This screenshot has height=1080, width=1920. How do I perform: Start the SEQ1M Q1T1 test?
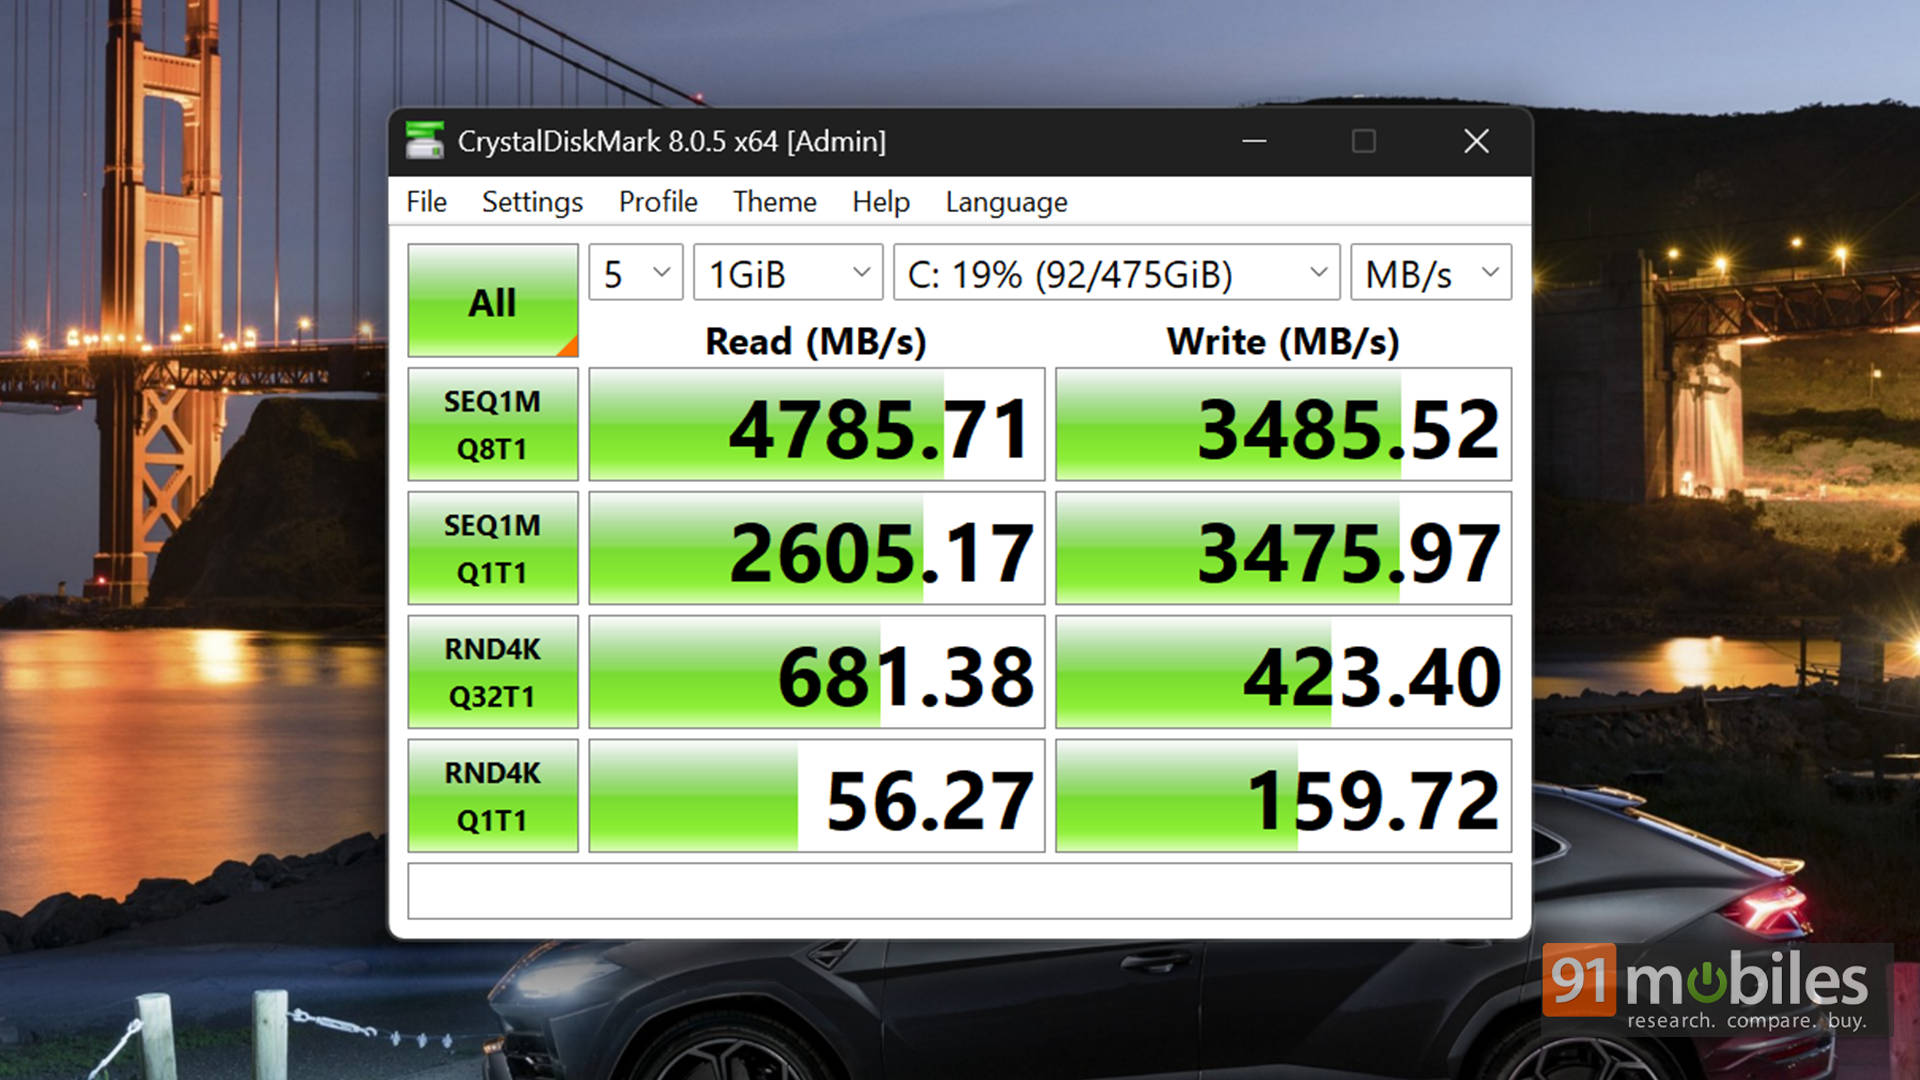[x=492, y=548]
